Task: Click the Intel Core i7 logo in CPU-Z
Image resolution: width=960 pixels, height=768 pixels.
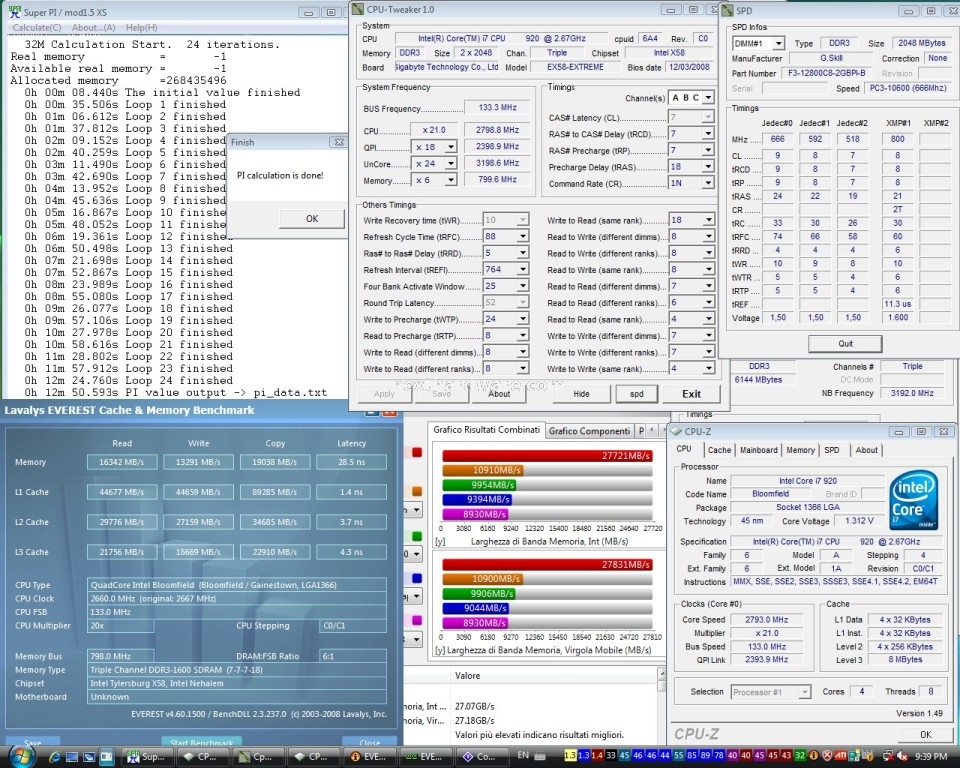Action: (x=912, y=500)
